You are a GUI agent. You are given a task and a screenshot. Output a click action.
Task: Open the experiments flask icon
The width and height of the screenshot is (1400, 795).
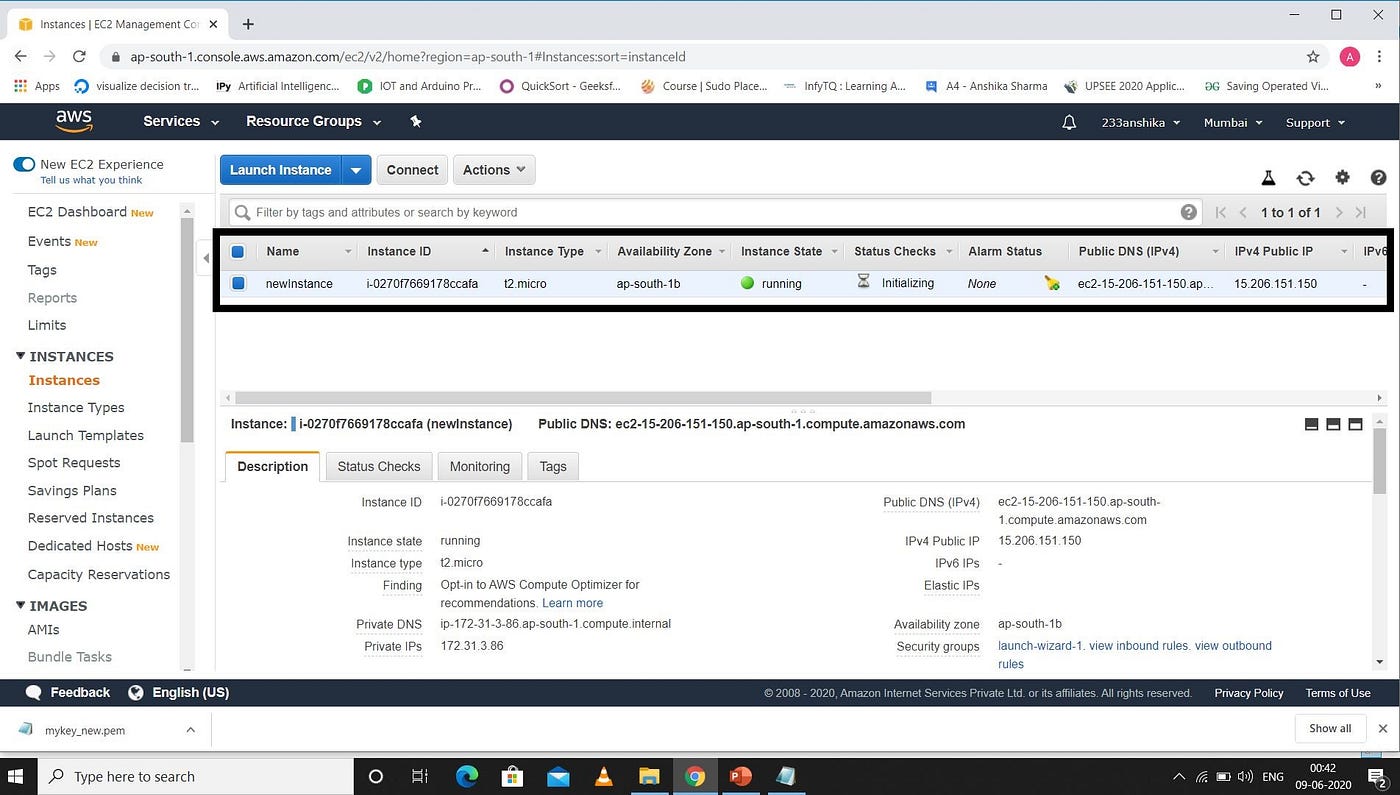pyautogui.click(x=1268, y=178)
